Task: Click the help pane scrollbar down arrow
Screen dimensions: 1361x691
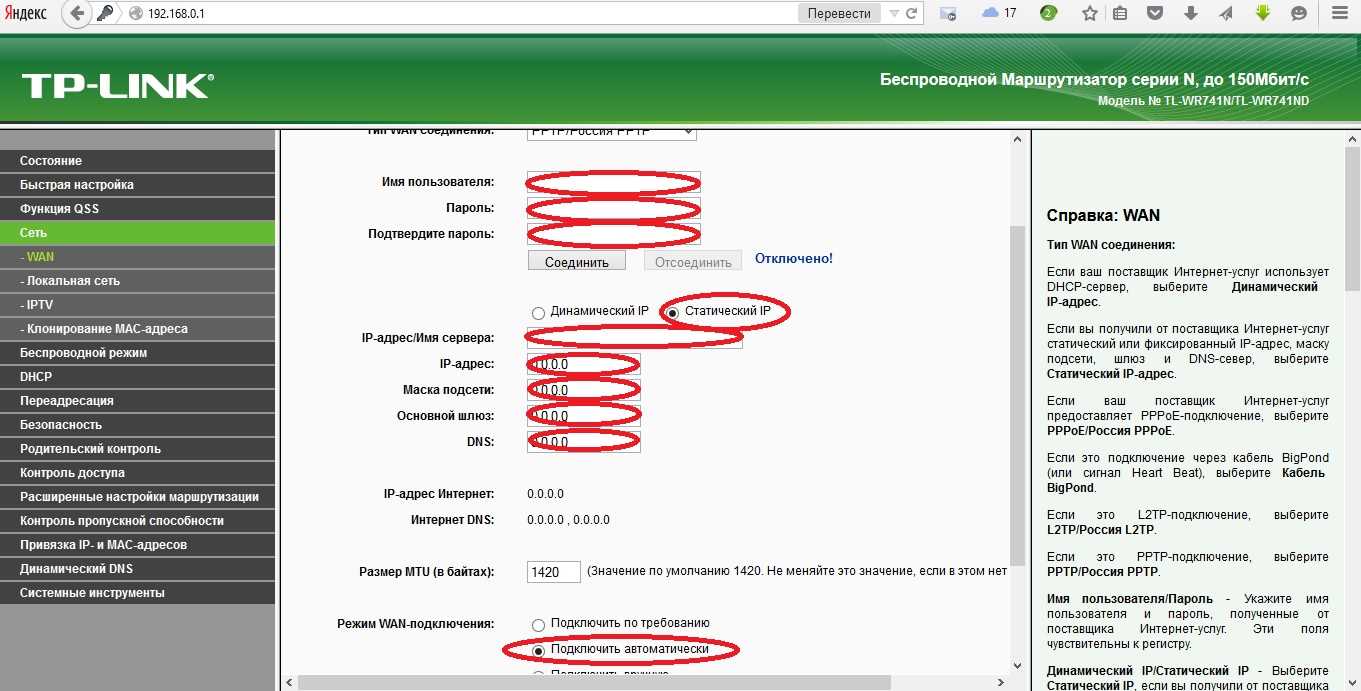Action: [x=1351, y=681]
